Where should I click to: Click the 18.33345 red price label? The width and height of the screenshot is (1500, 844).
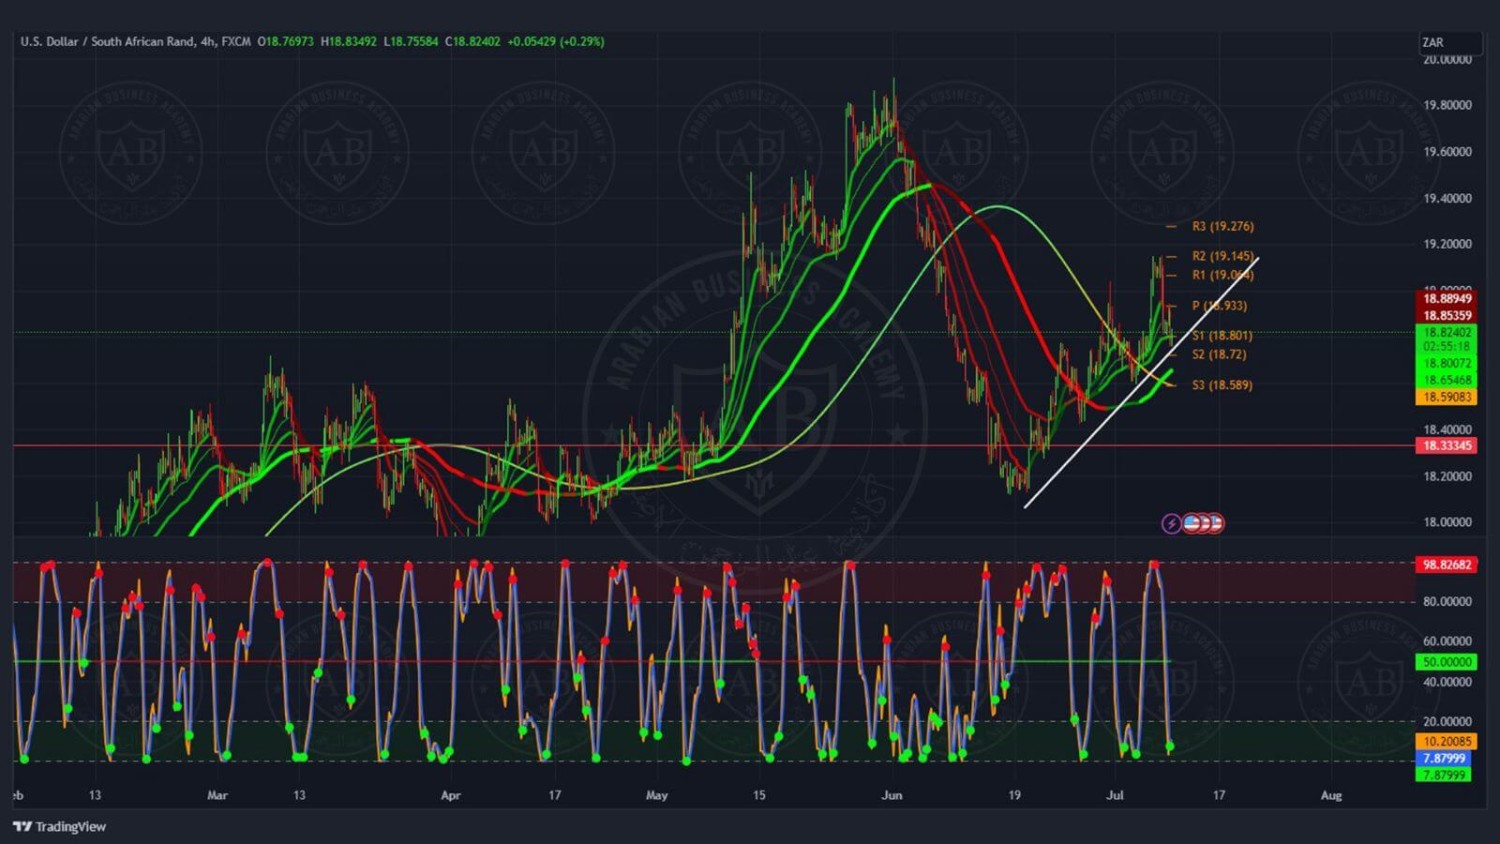(x=1446, y=446)
